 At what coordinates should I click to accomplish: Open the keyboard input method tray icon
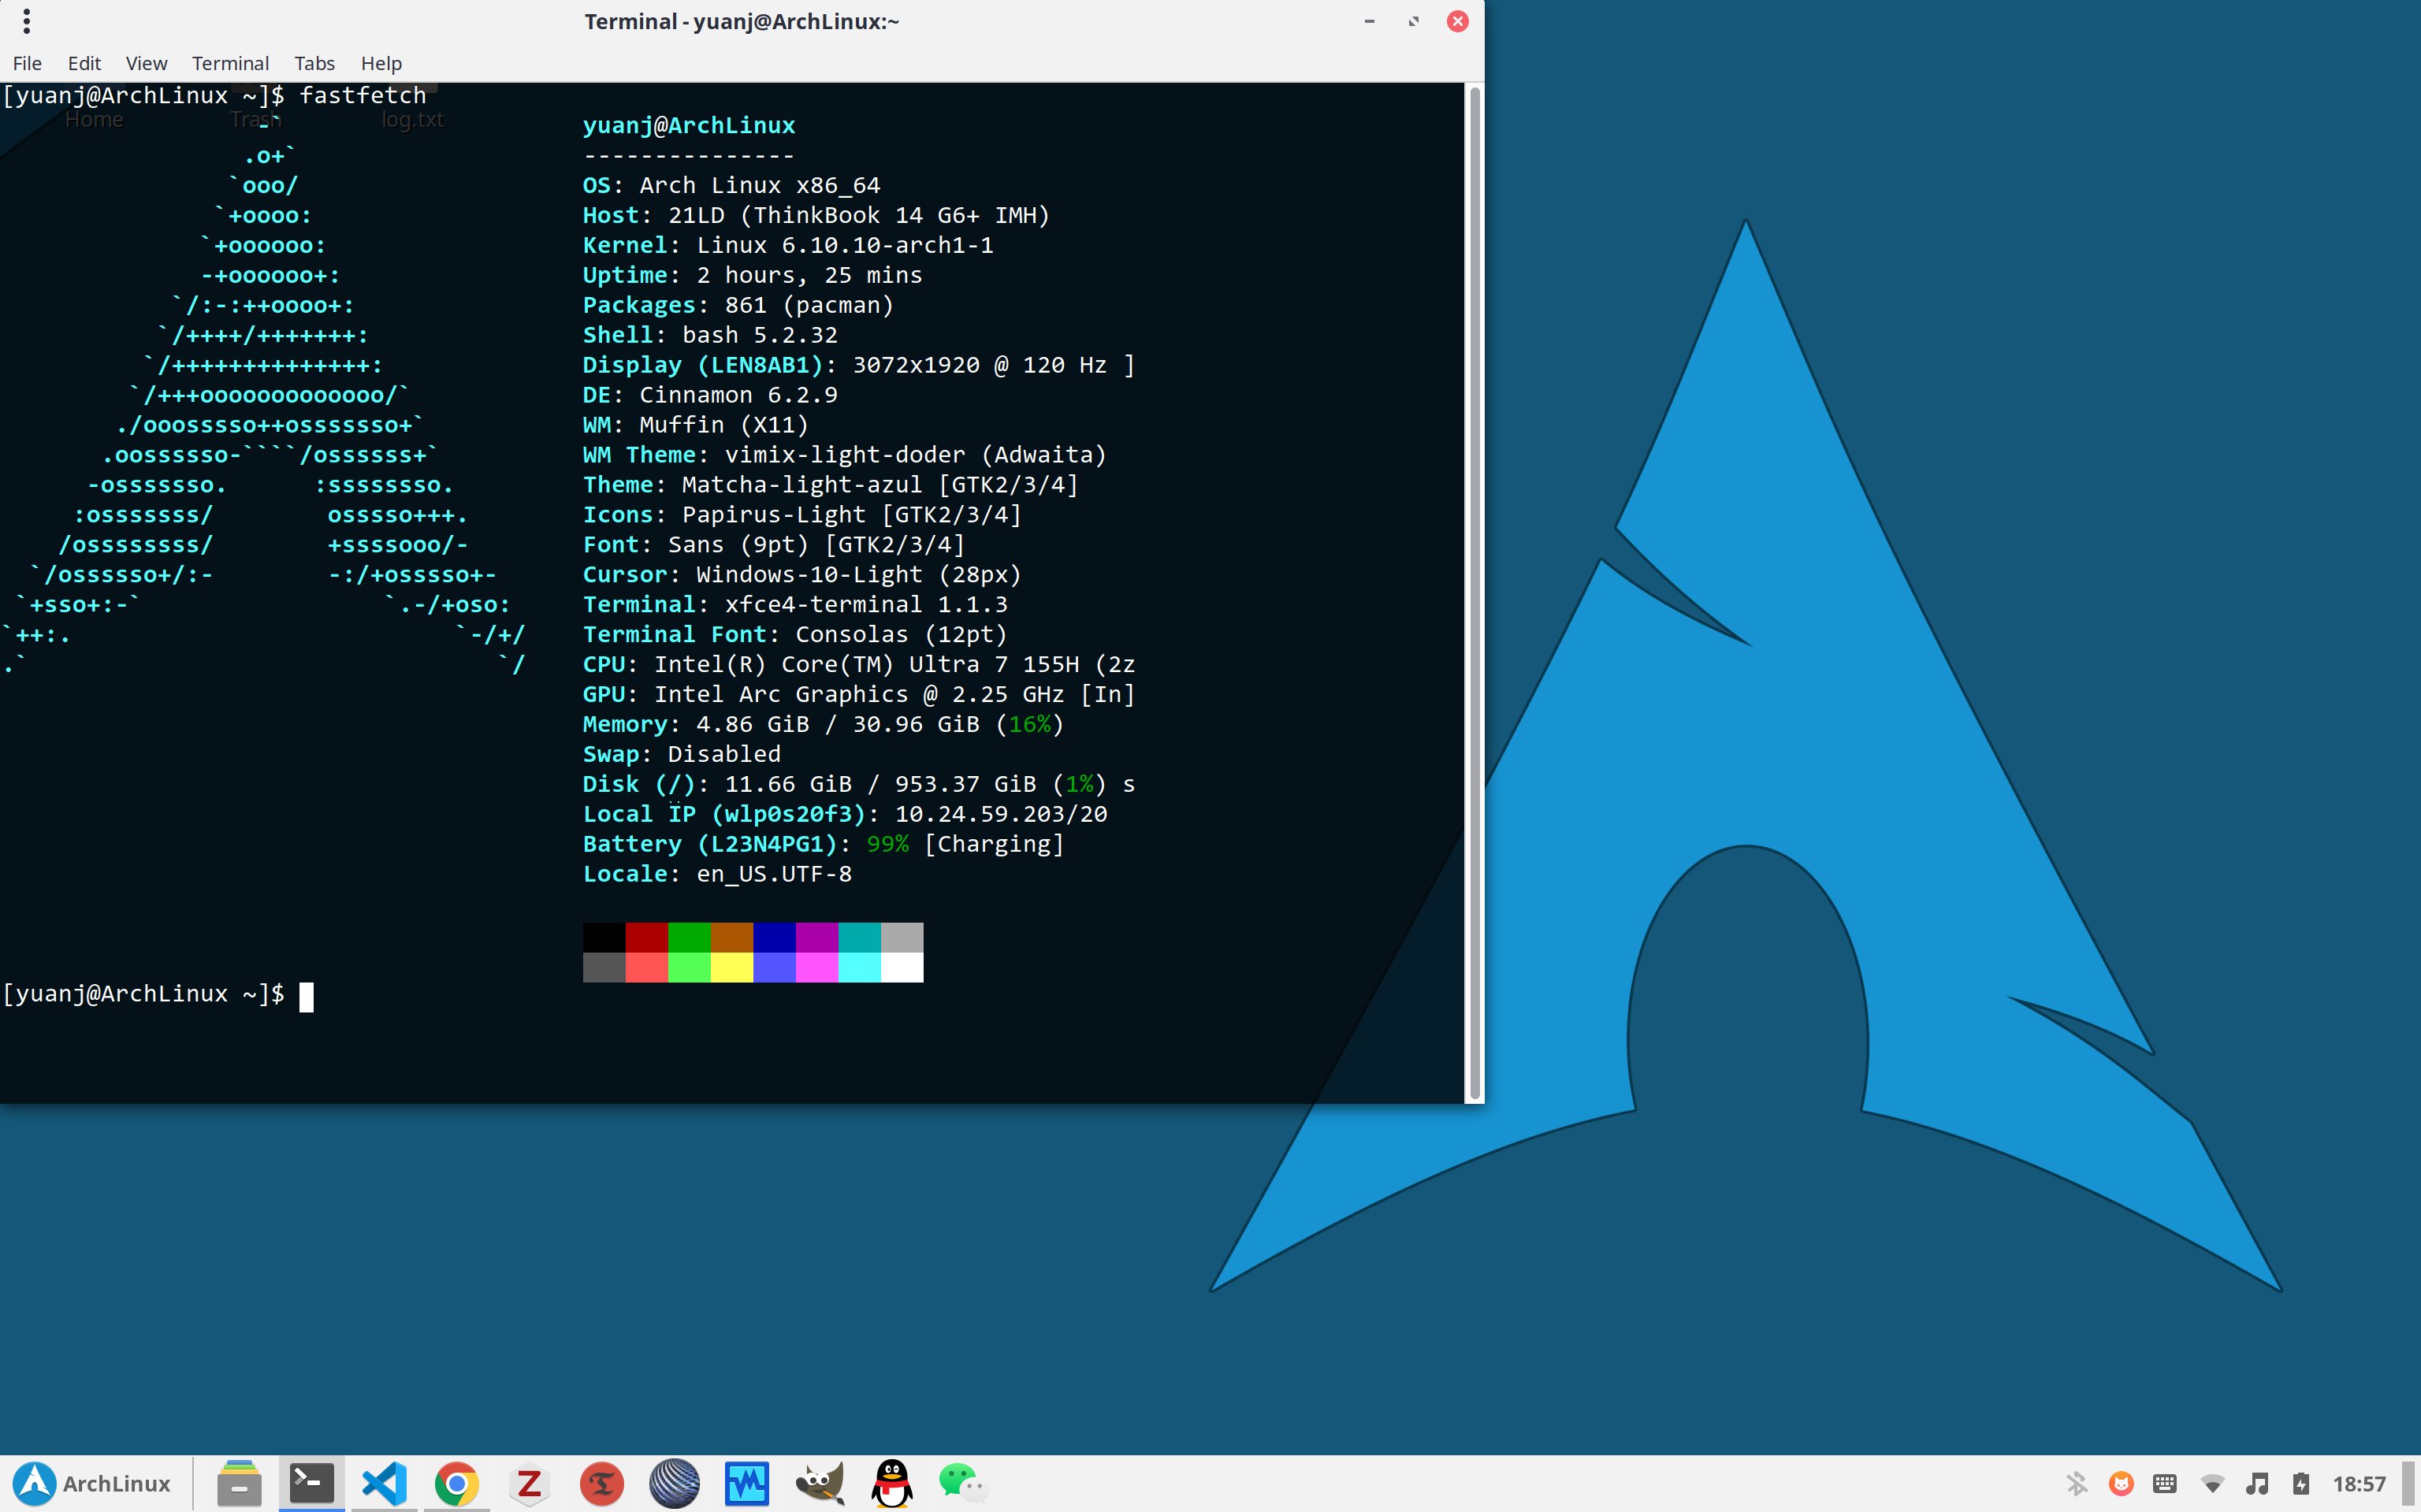[2165, 1483]
